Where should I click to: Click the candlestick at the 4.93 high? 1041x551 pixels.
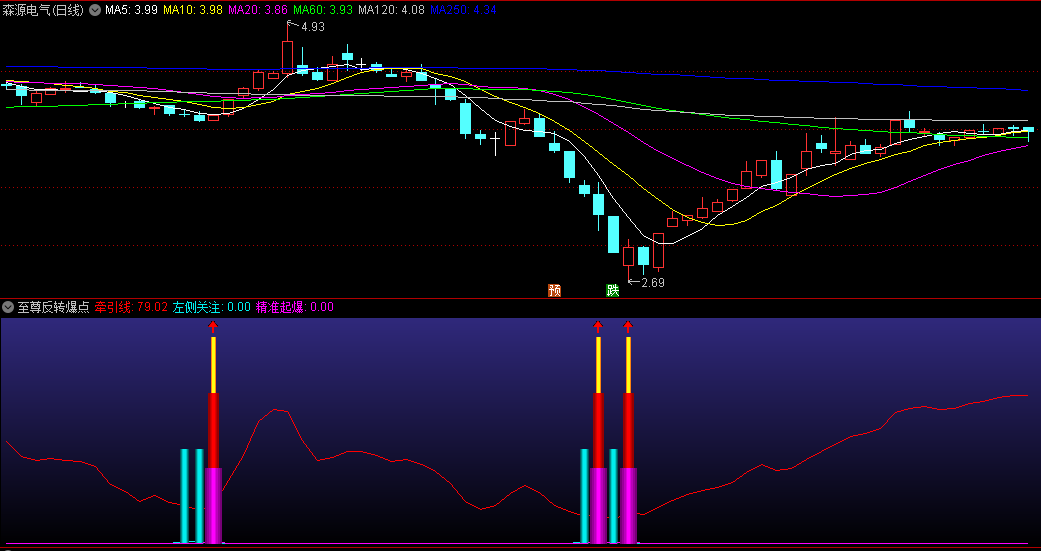[287, 50]
